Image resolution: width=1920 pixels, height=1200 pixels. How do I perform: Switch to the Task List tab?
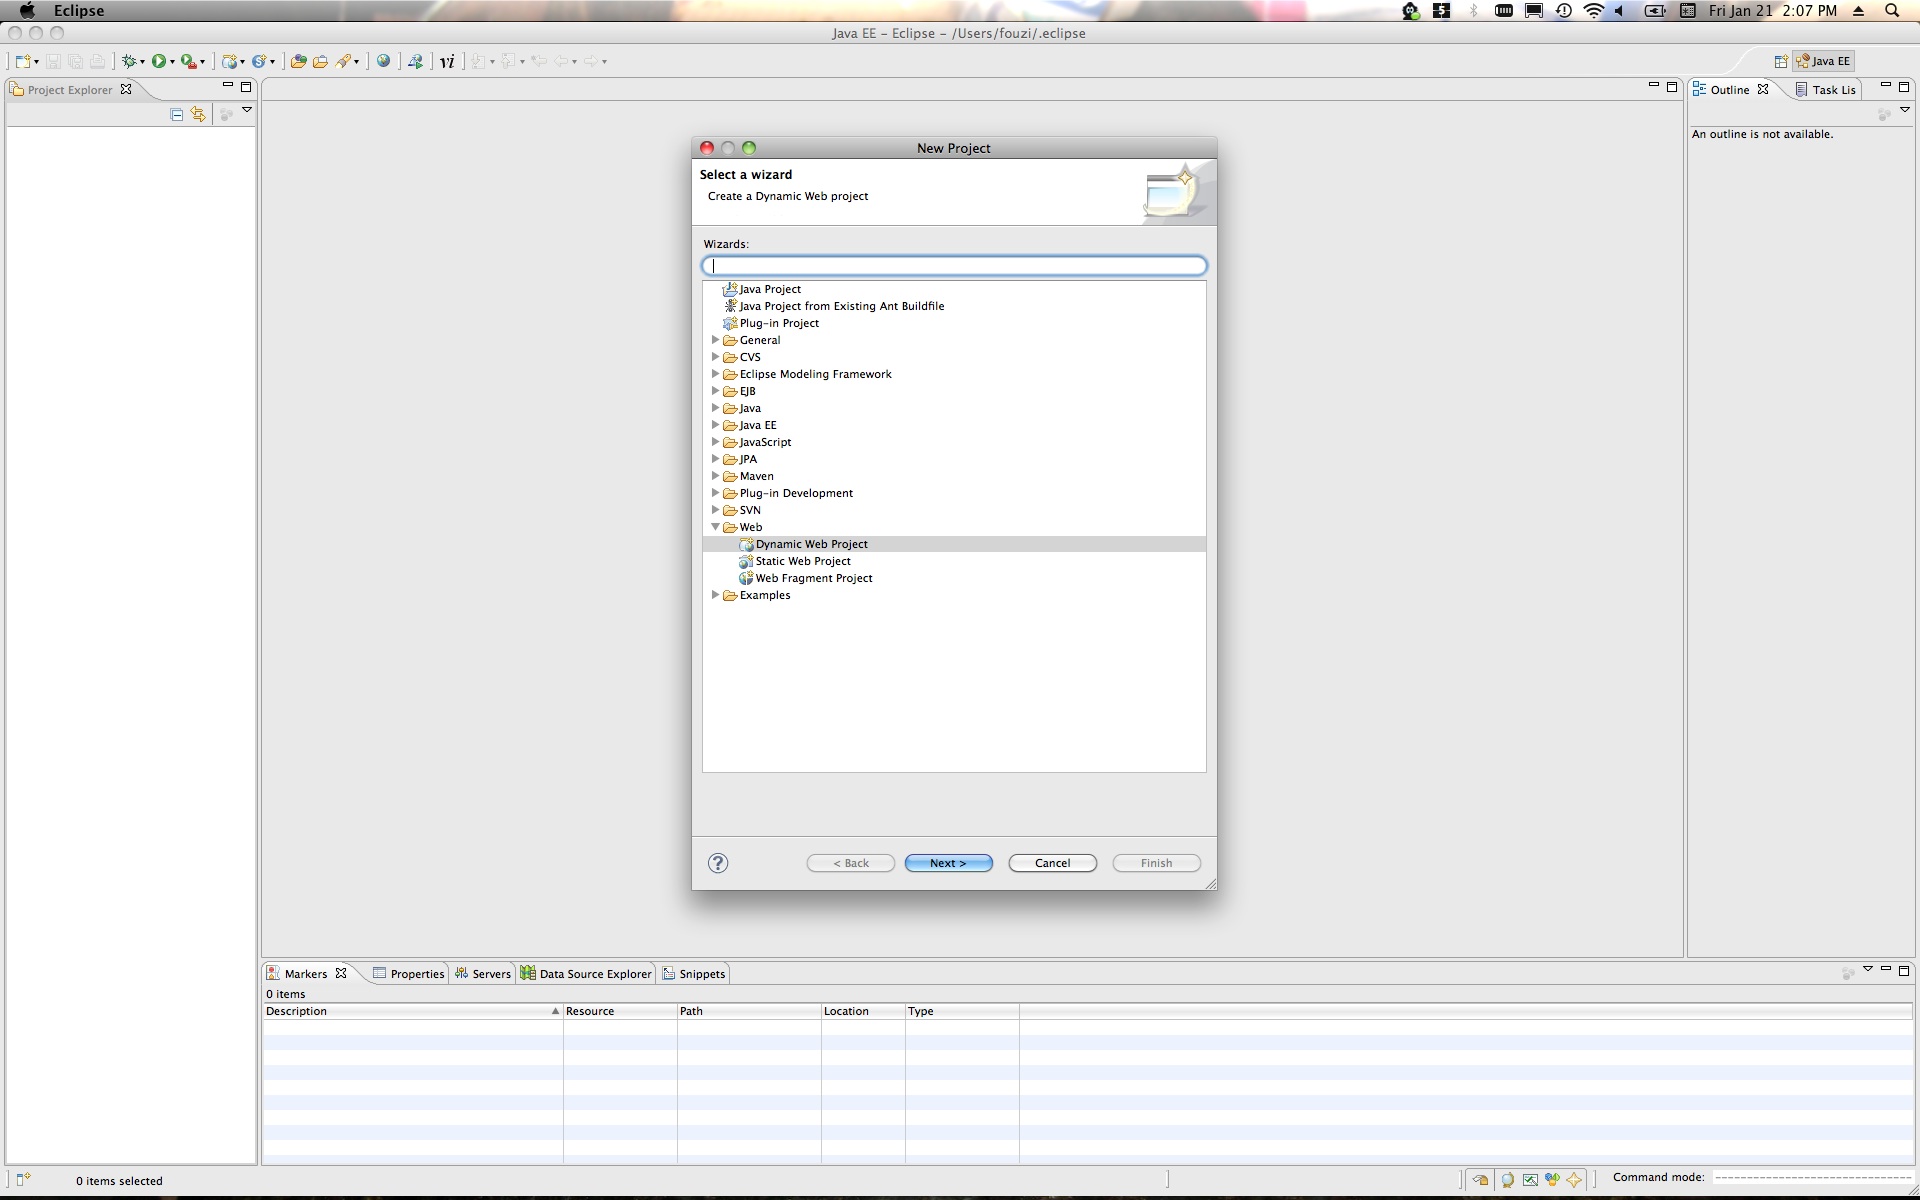click(1826, 90)
